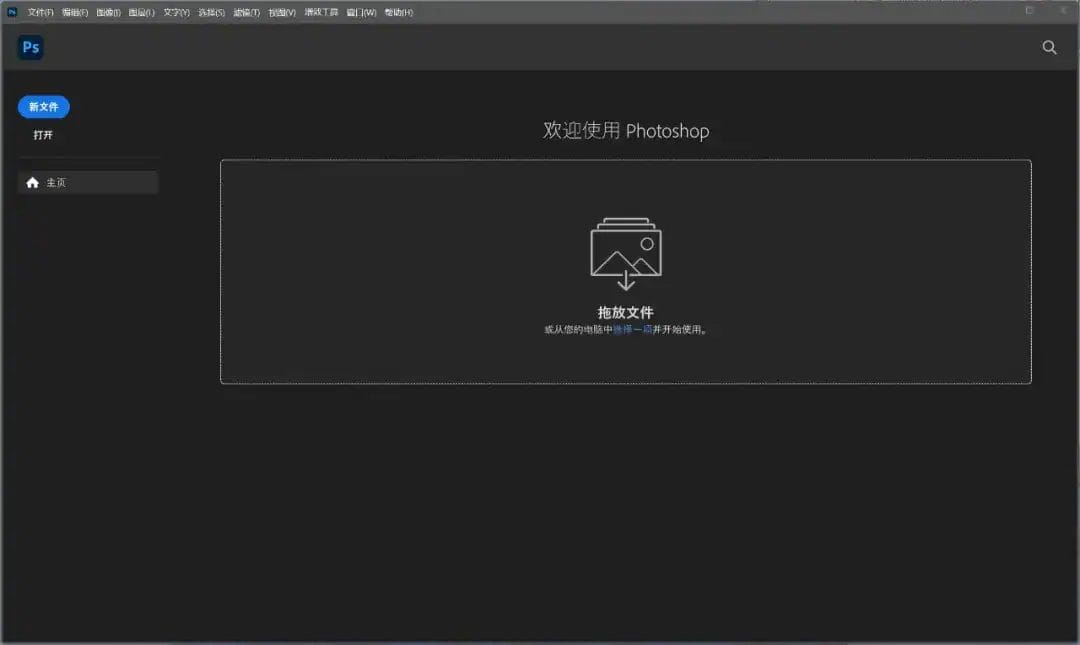This screenshot has height=645, width=1080.
Task: Click the Photoshop logo icon top left
Action: coord(30,47)
